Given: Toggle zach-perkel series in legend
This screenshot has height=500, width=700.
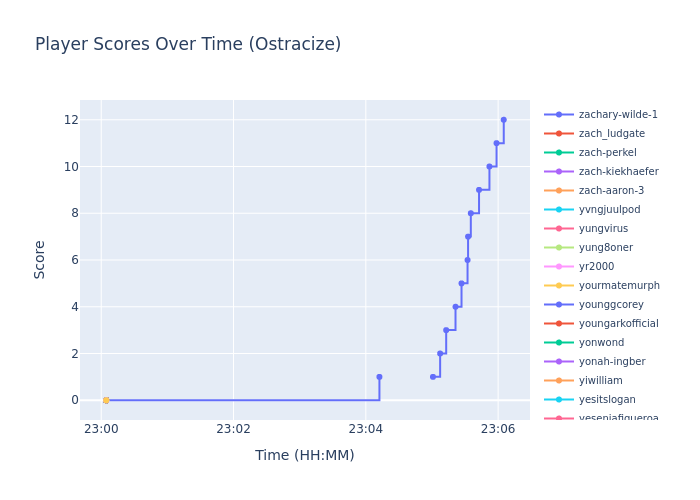Looking at the screenshot, I should click(609, 153).
